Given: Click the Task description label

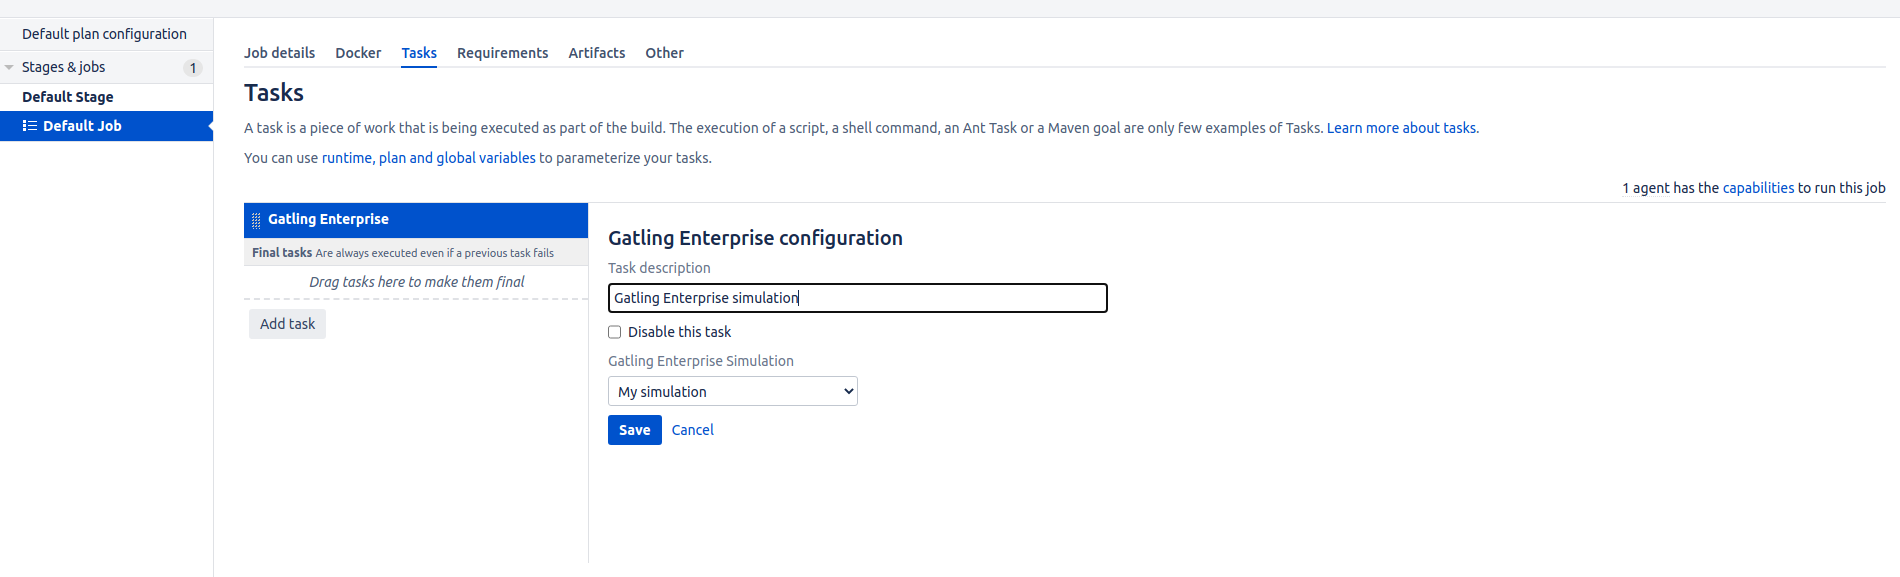Looking at the screenshot, I should (x=659, y=268).
